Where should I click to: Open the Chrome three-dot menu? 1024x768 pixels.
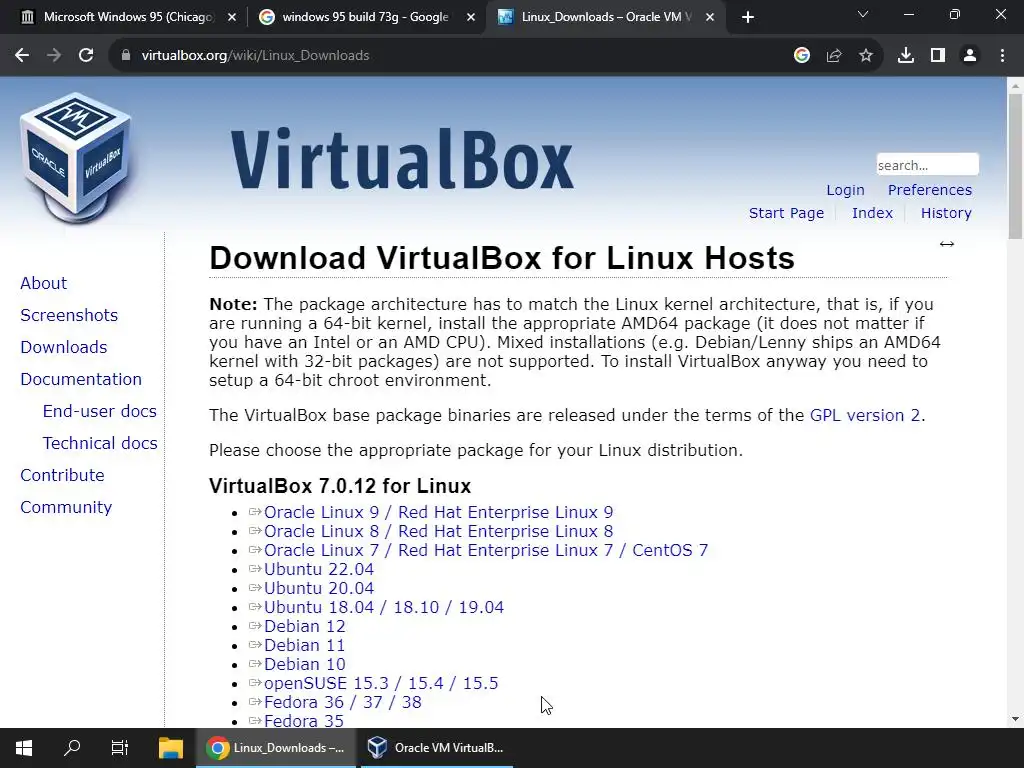click(1002, 56)
